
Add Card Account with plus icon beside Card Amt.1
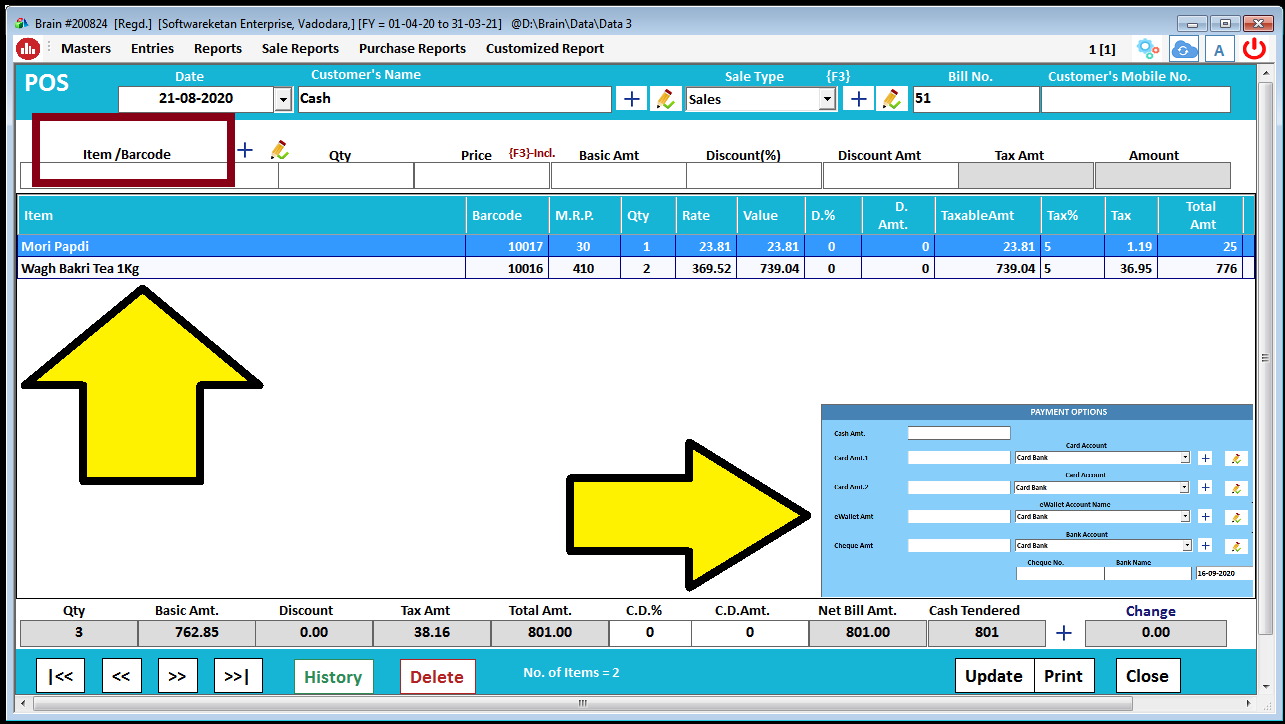pyautogui.click(x=1205, y=458)
